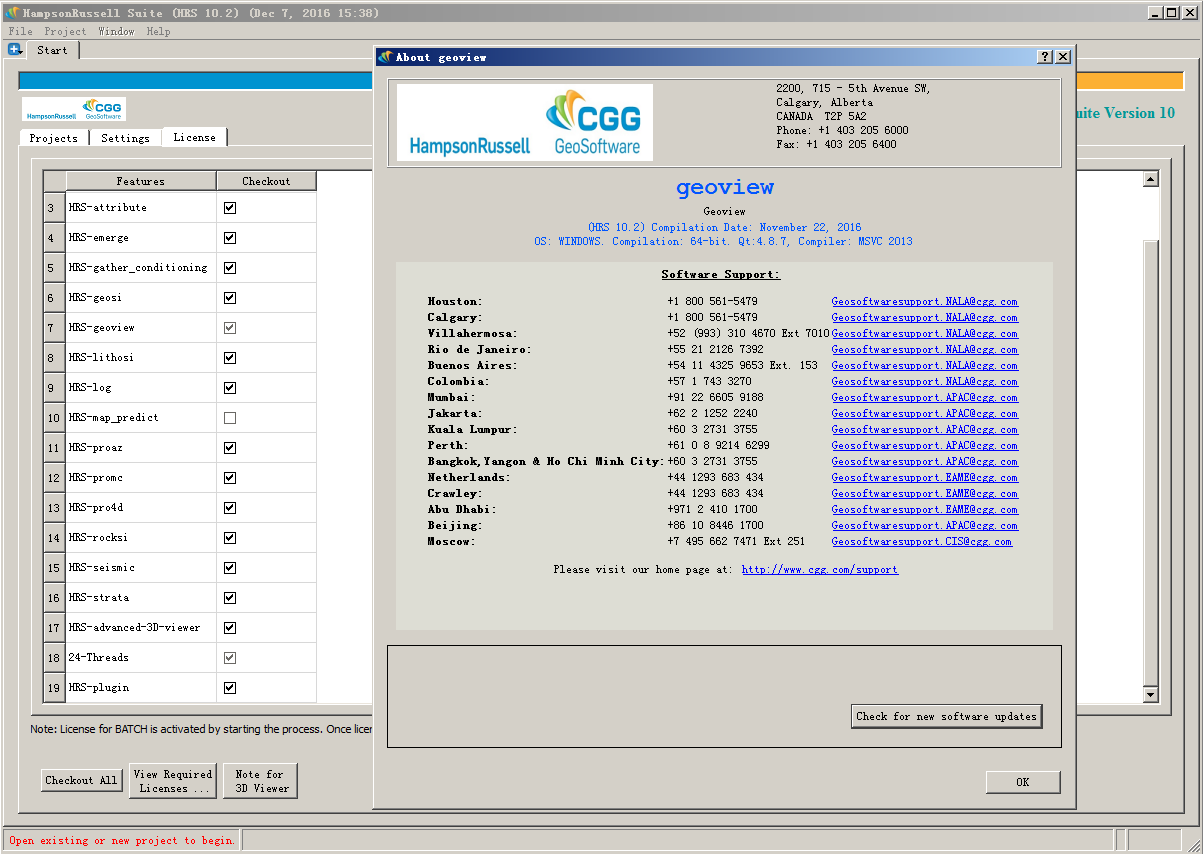Click the Features column header
Image resolution: width=1203 pixels, height=854 pixels.
click(141, 181)
